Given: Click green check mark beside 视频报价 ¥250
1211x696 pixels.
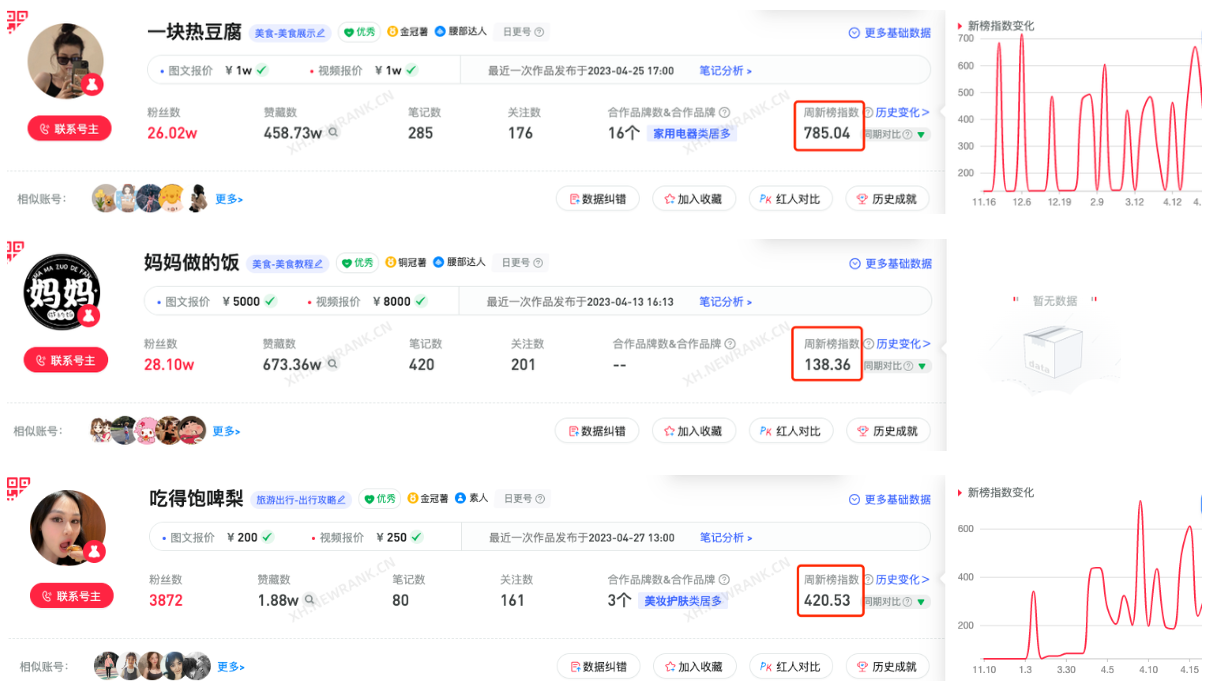Looking at the screenshot, I should tap(416, 537).
